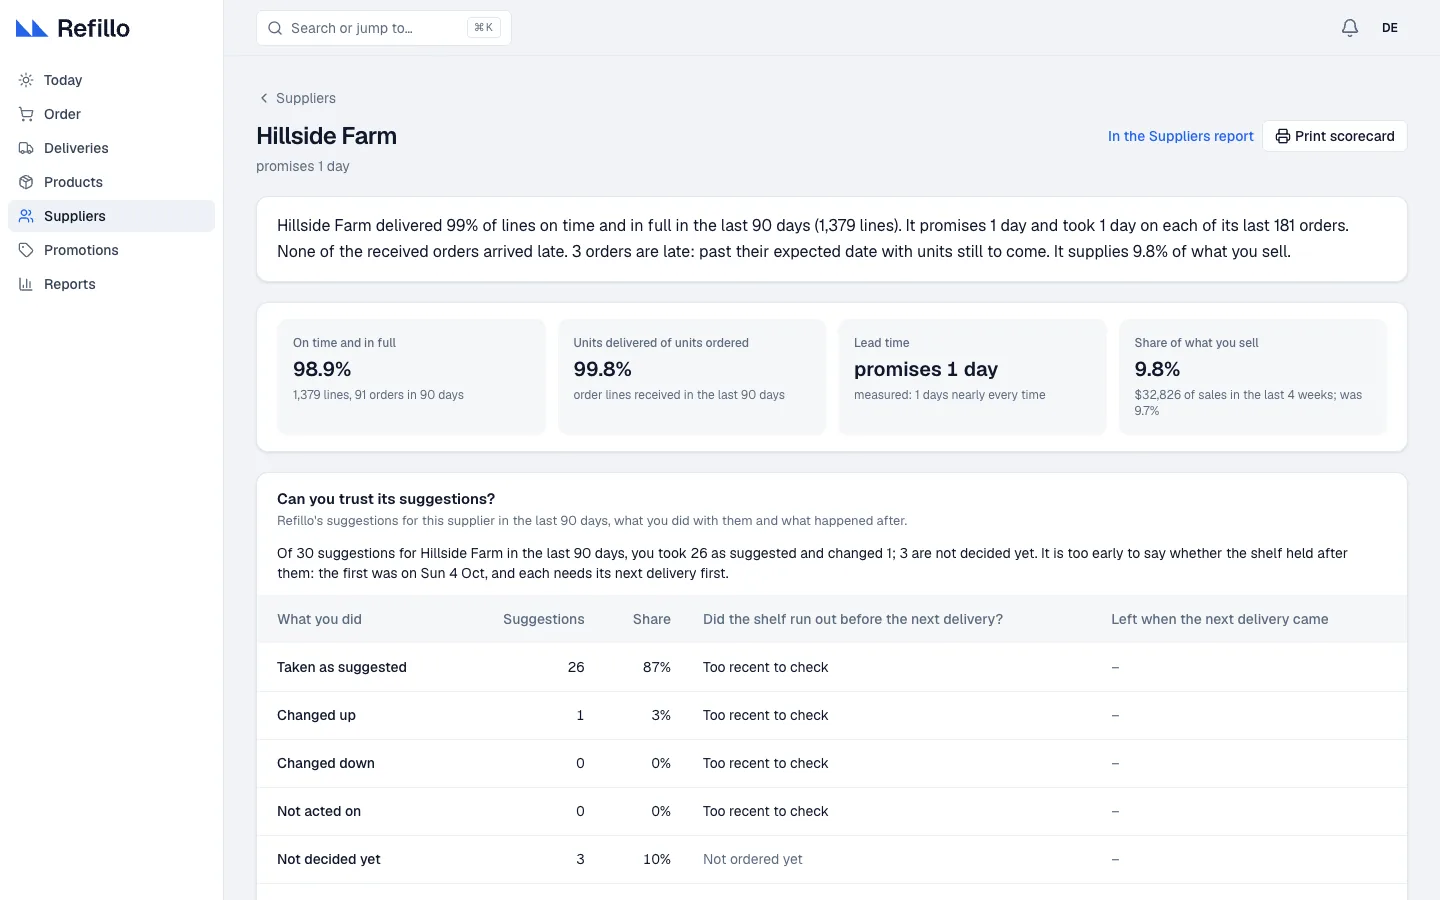The height and width of the screenshot is (900, 1440).
Task: Click the Products box icon in sidebar
Action: coord(26,182)
